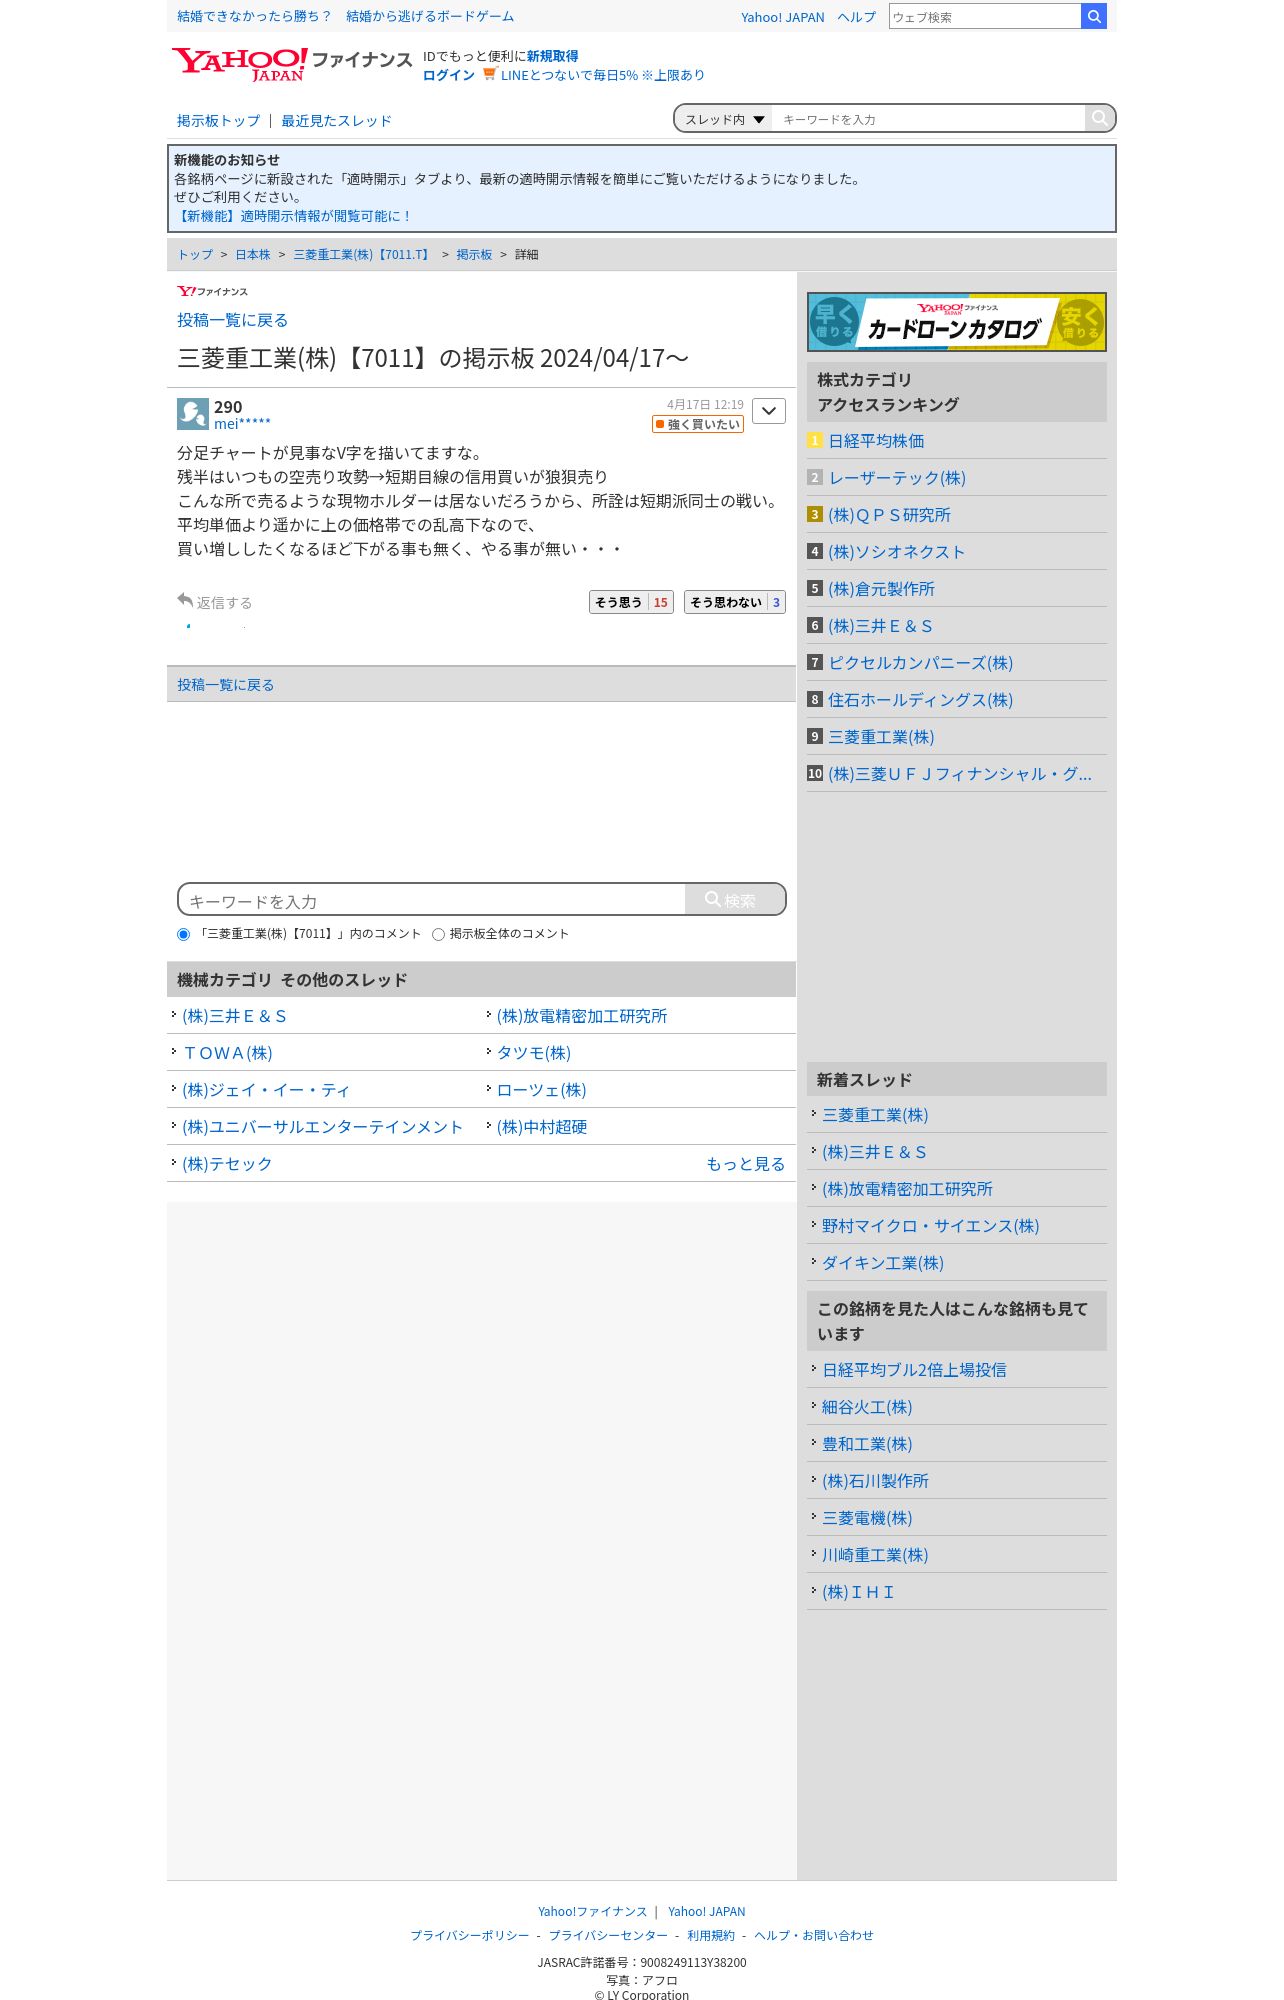This screenshot has width=1284, height=2000.
Task: Open ダイキン工業(株) in 新着スレッド
Action: [883, 1263]
